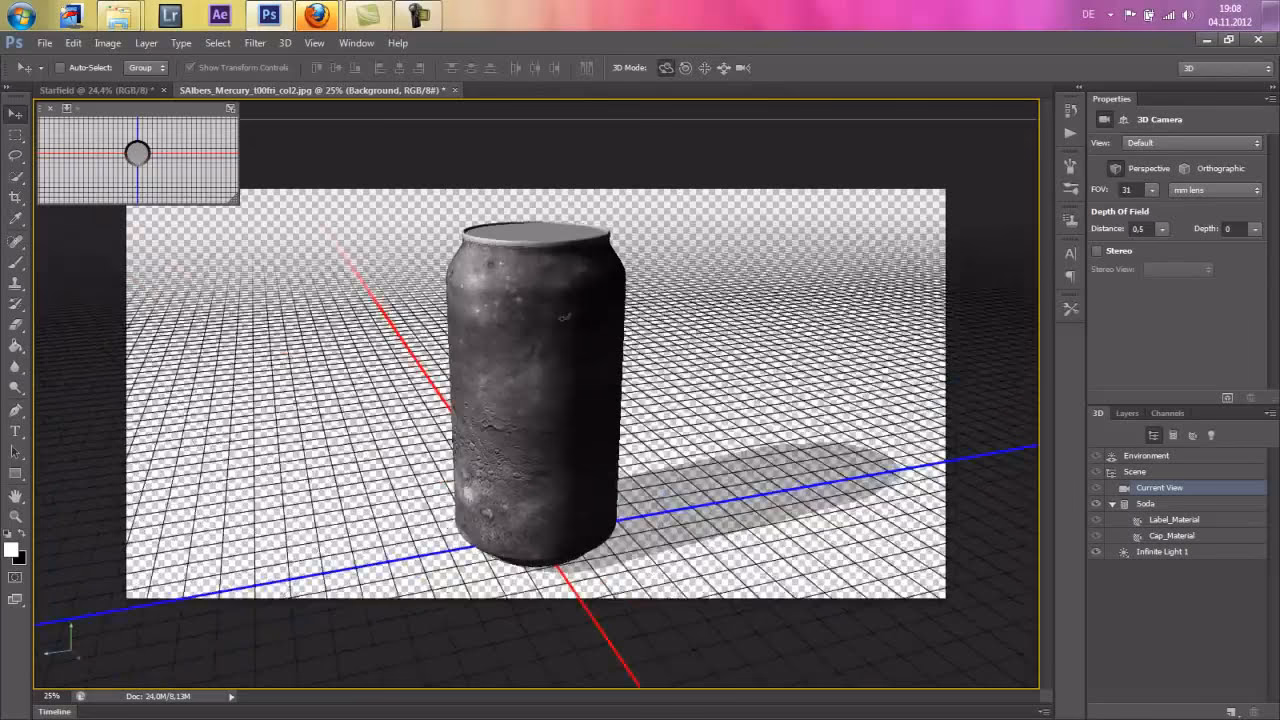Image resolution: width=1280 pixels, height=720 pixels.
Task: Enable the Auto-Select checkbox
Action: 60,68
